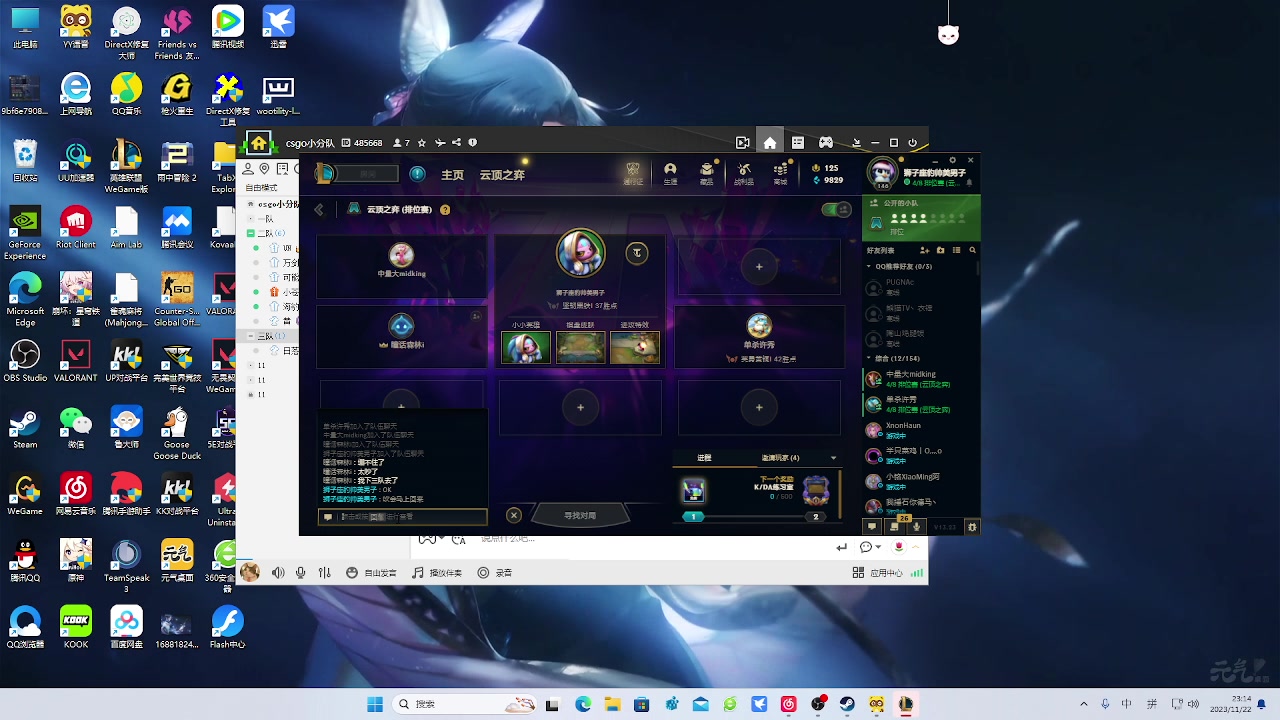The height and width of the screenshot is (720, 1280).
Task: Favorite the YY channel with star icon
Action: 422,143
